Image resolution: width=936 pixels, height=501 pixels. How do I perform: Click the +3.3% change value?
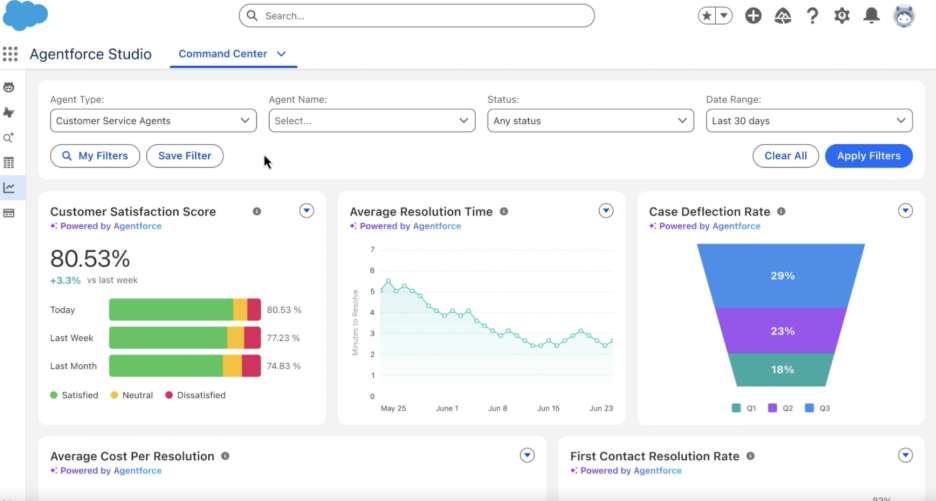[x=66, y=280]
